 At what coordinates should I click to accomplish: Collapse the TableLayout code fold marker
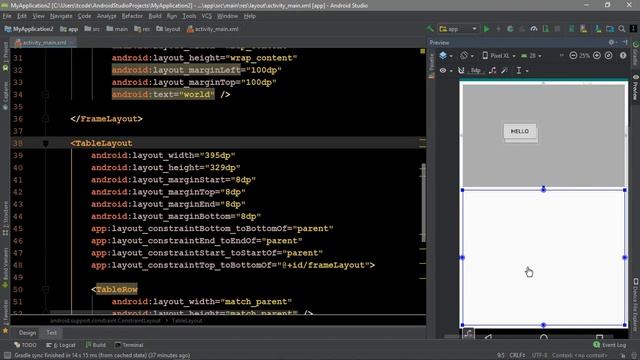(x=45, y=143)
